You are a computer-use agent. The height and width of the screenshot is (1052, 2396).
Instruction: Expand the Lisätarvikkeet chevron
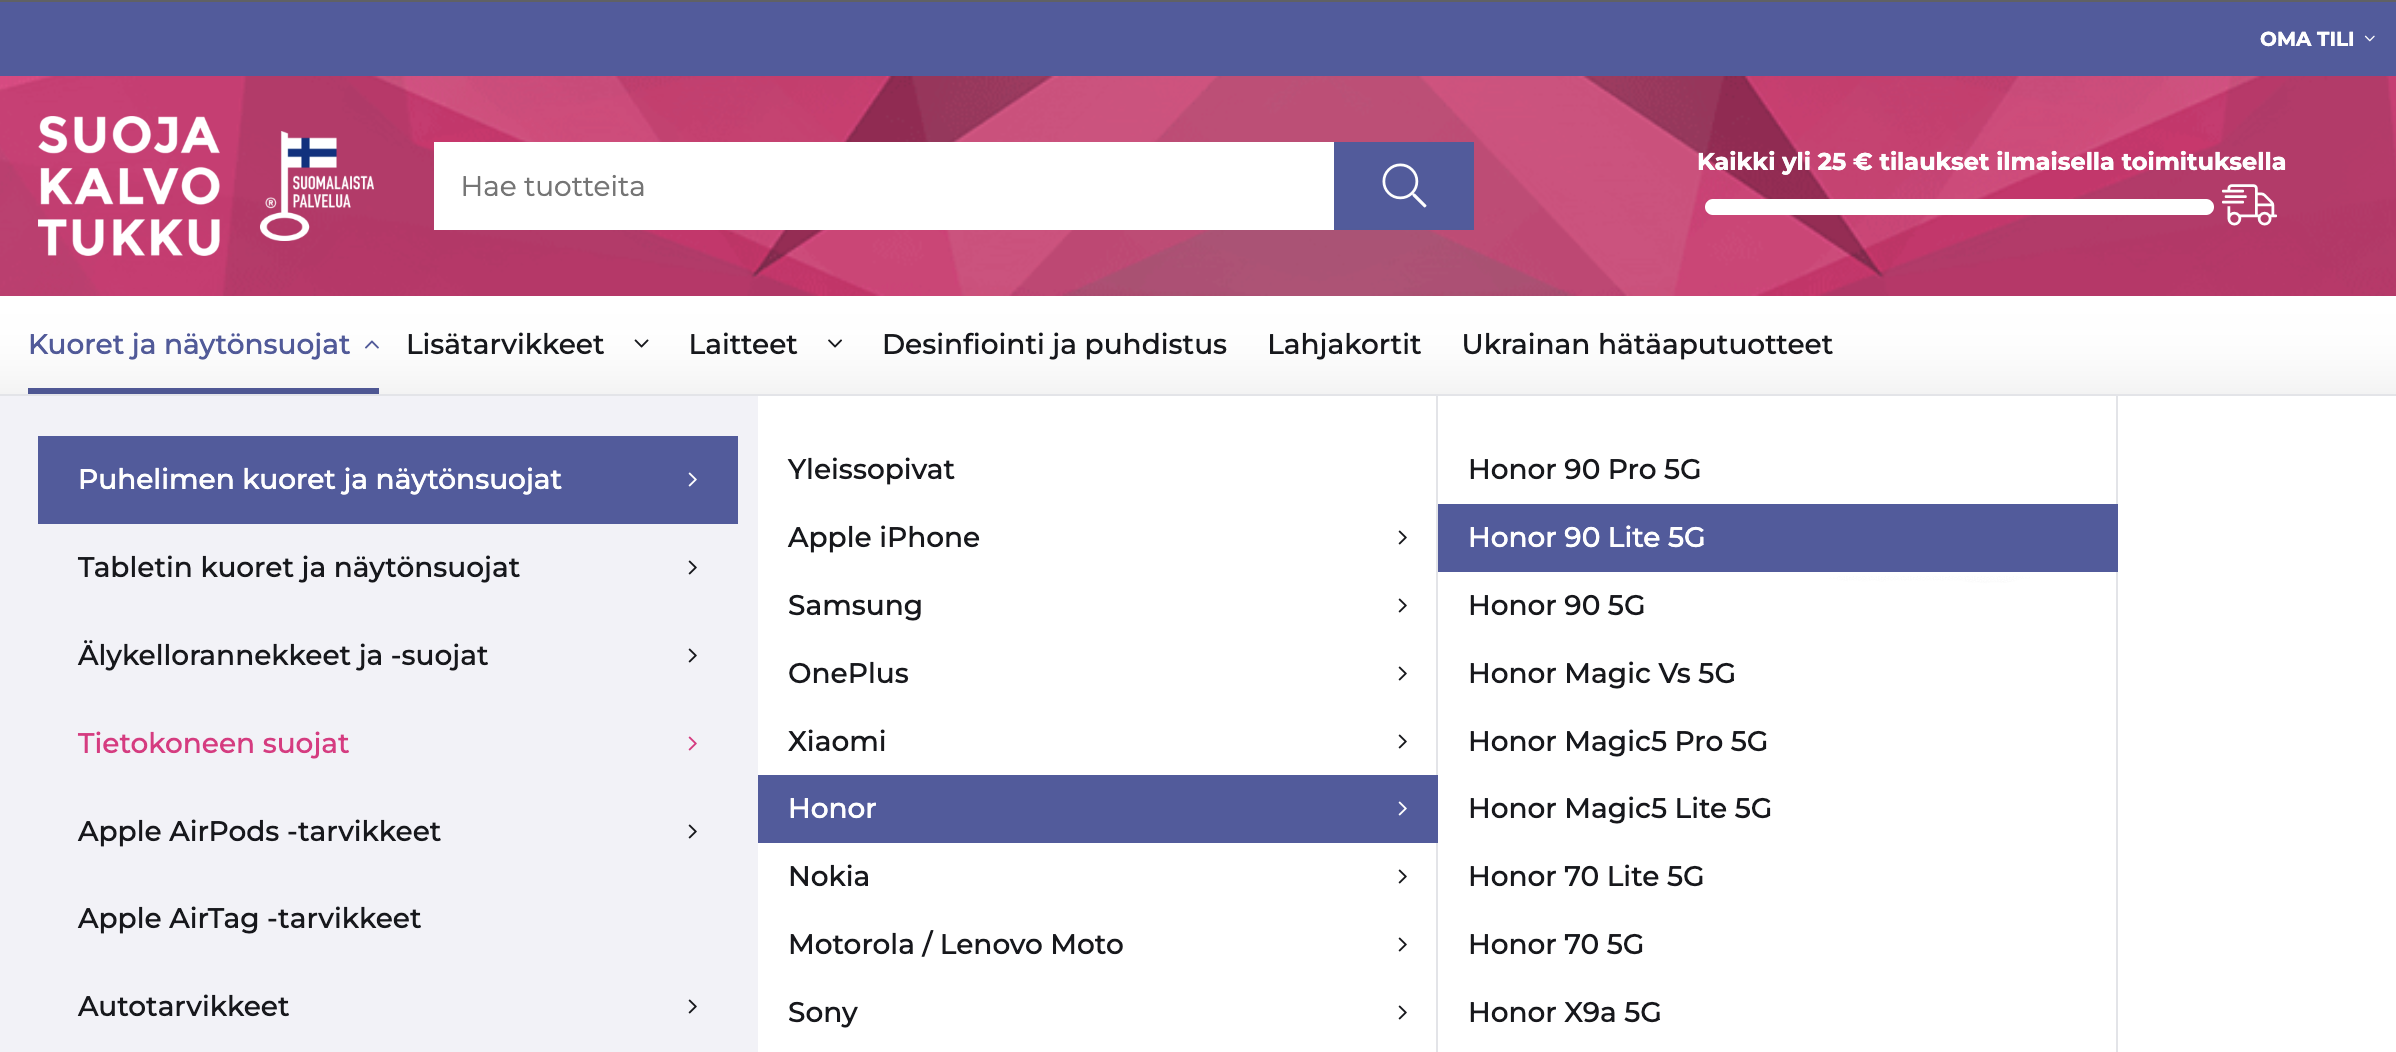point(641,345)
